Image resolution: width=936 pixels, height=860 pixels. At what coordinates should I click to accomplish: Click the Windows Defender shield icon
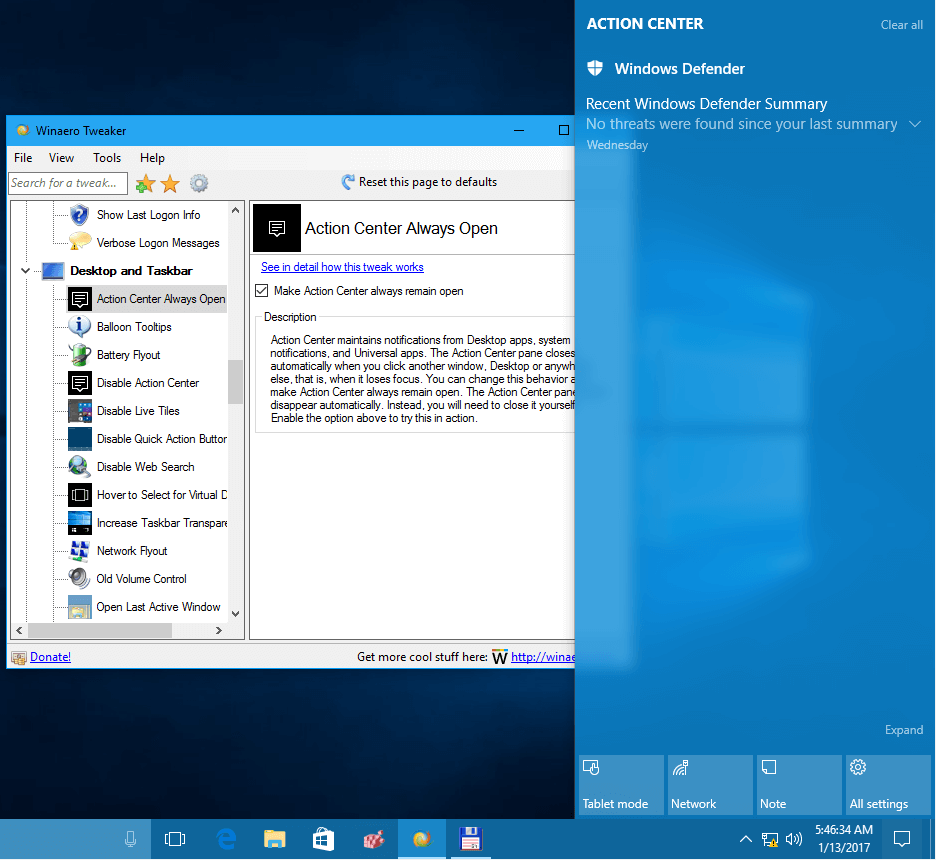[595, 68]
